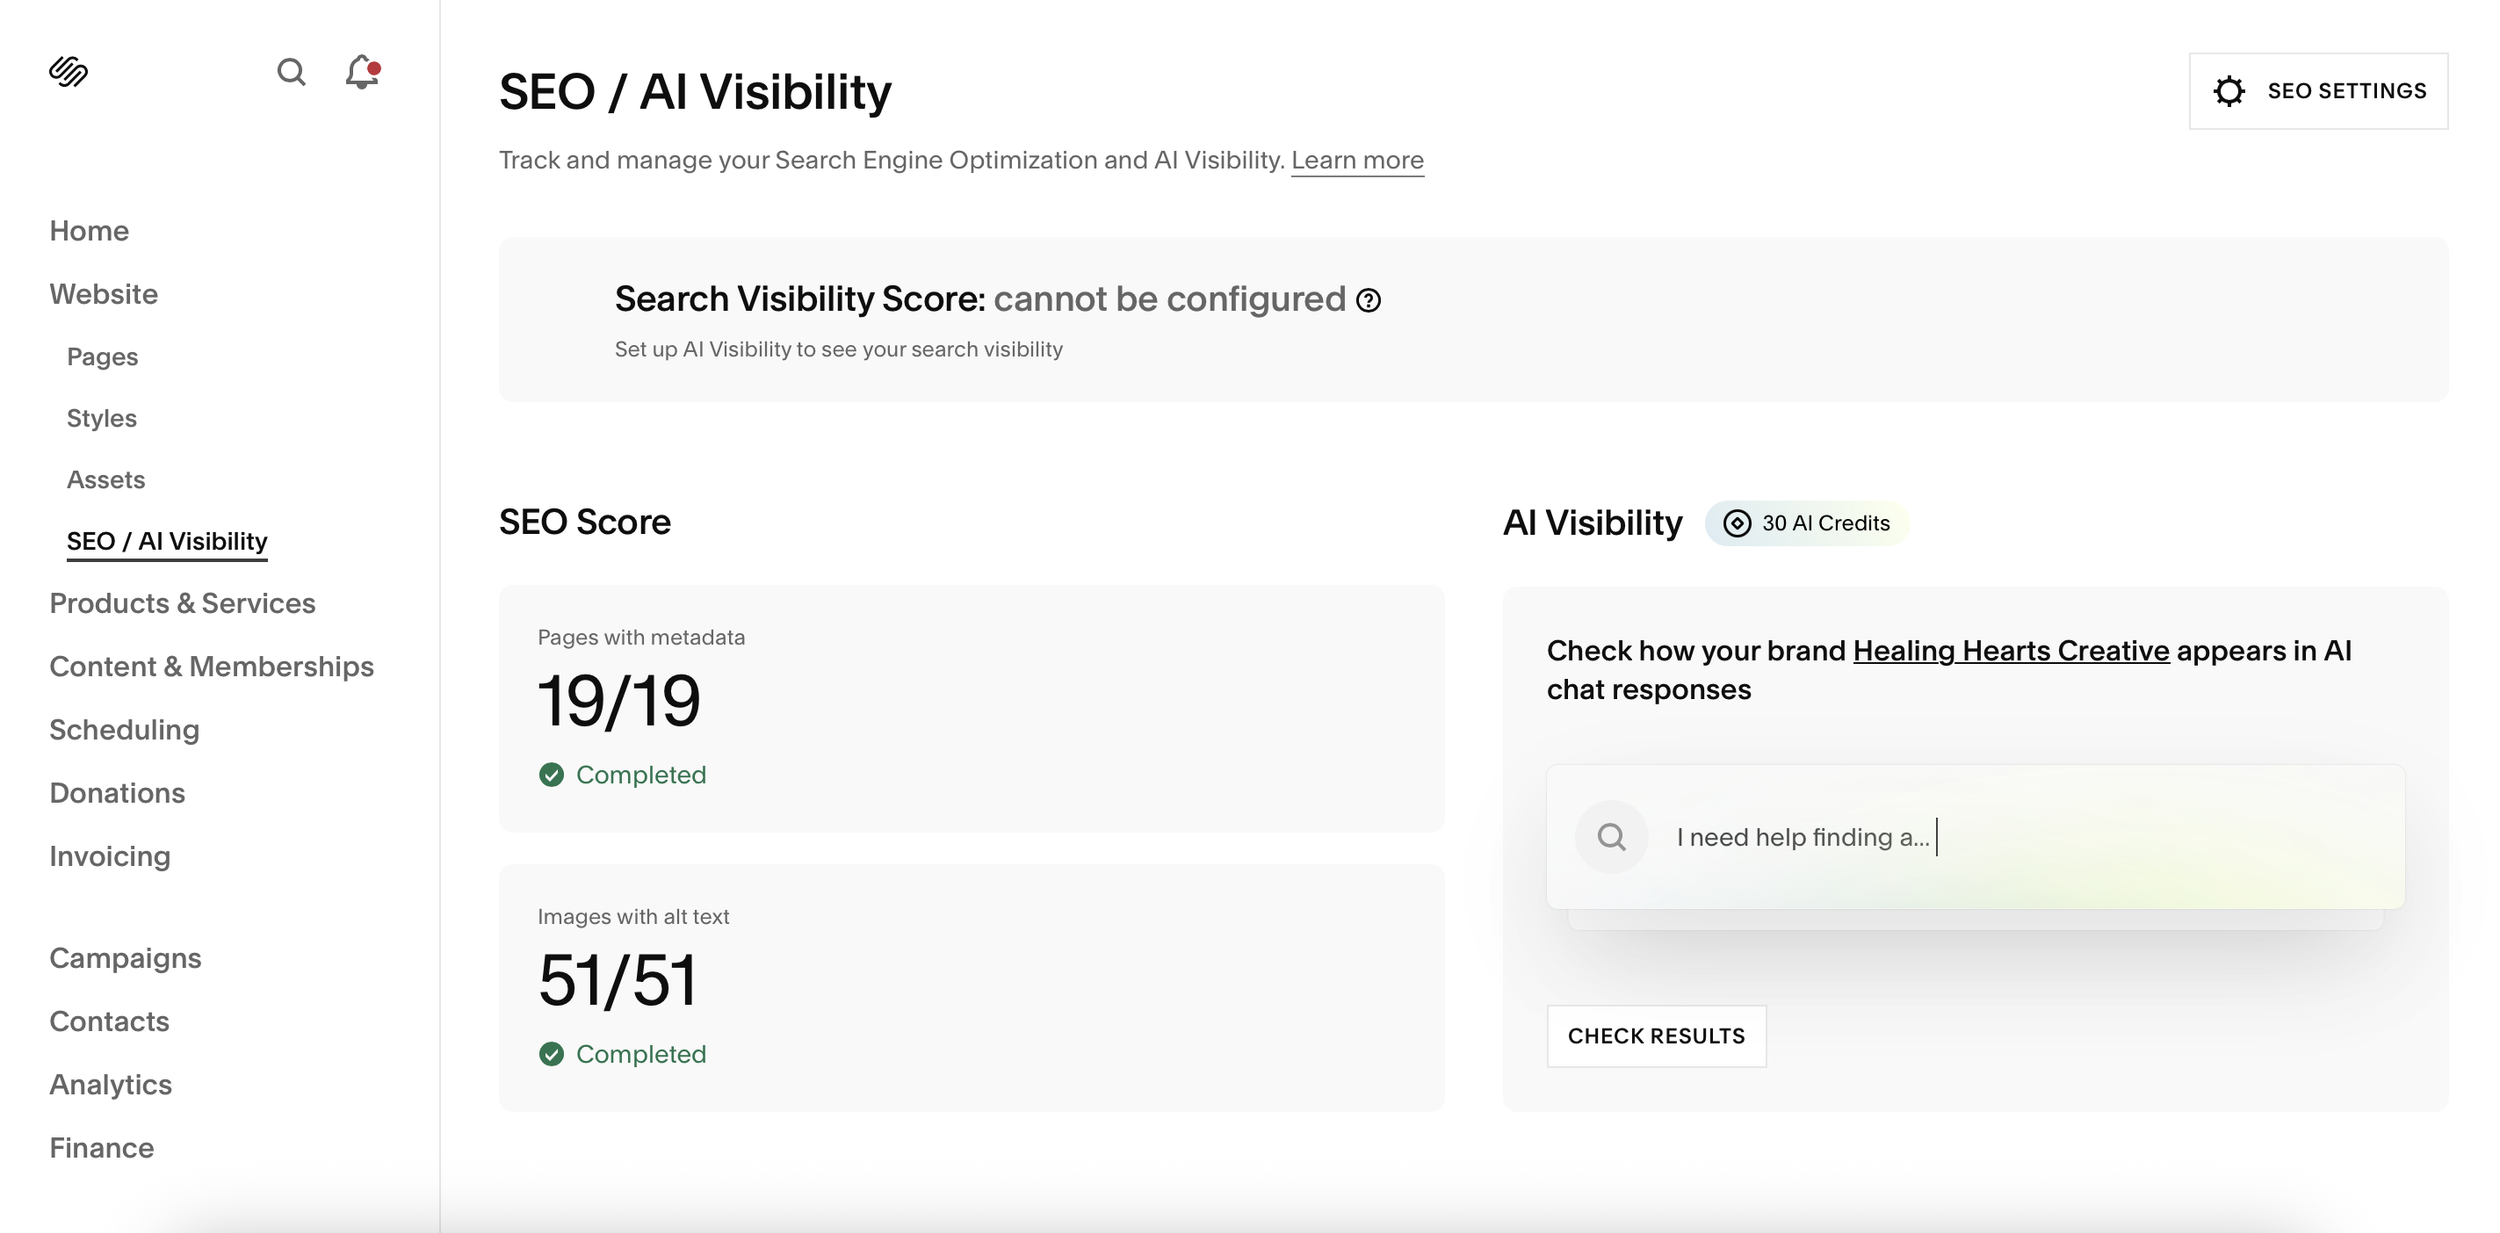Screen dimensions: 2500x1233
Task: Open Campaigns in the sidebar
Action: 125,958
